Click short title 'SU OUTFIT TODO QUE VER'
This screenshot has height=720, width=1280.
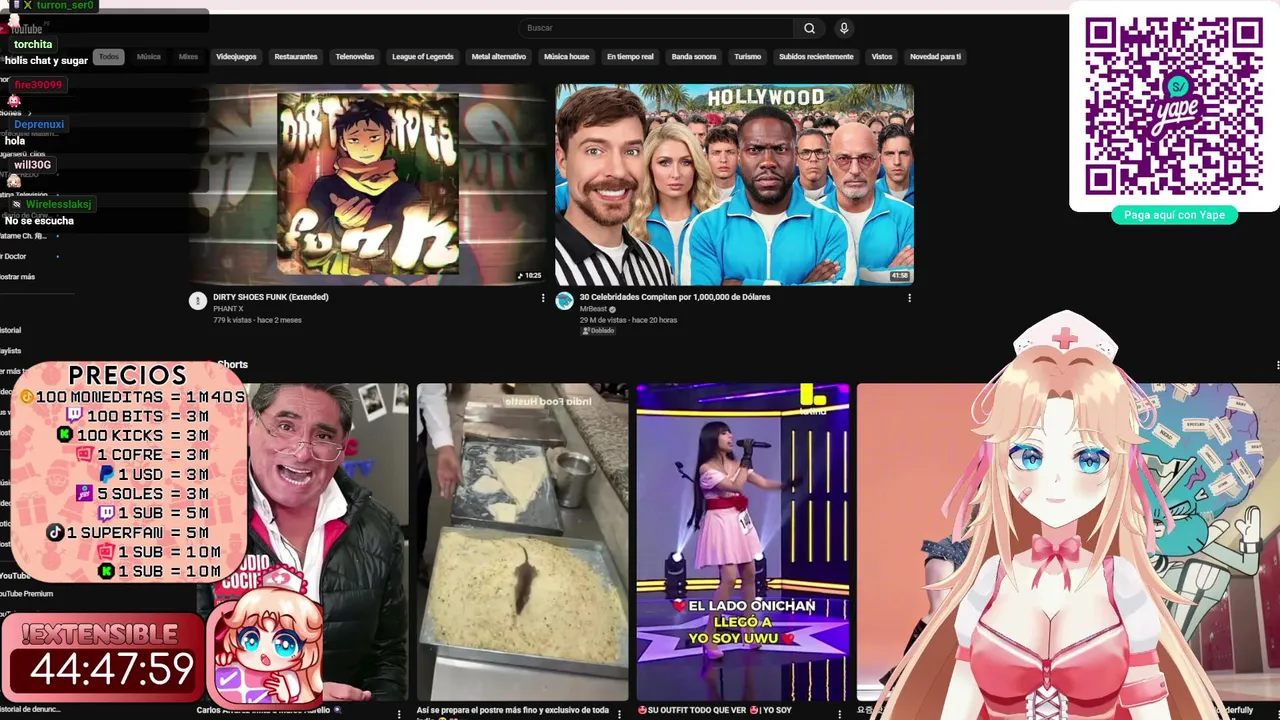pos(715,710)
